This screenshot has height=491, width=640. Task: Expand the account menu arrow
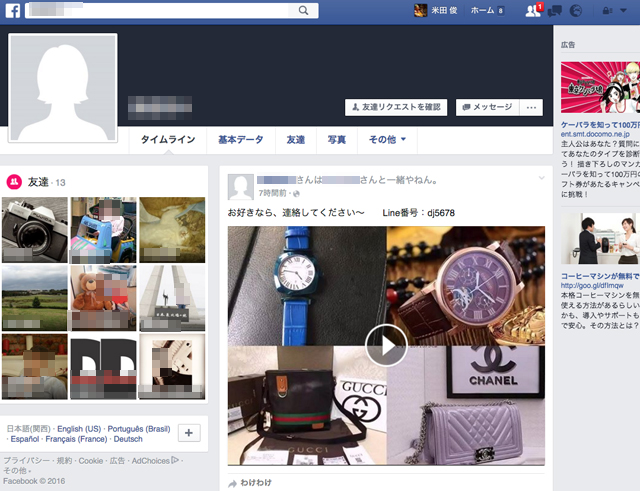tap(623, 11)
